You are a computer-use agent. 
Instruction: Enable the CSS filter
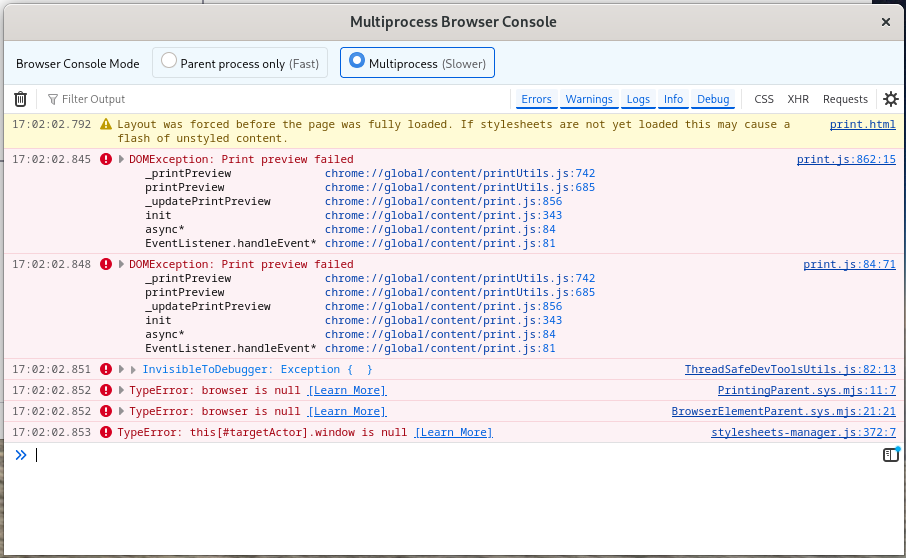764,99
